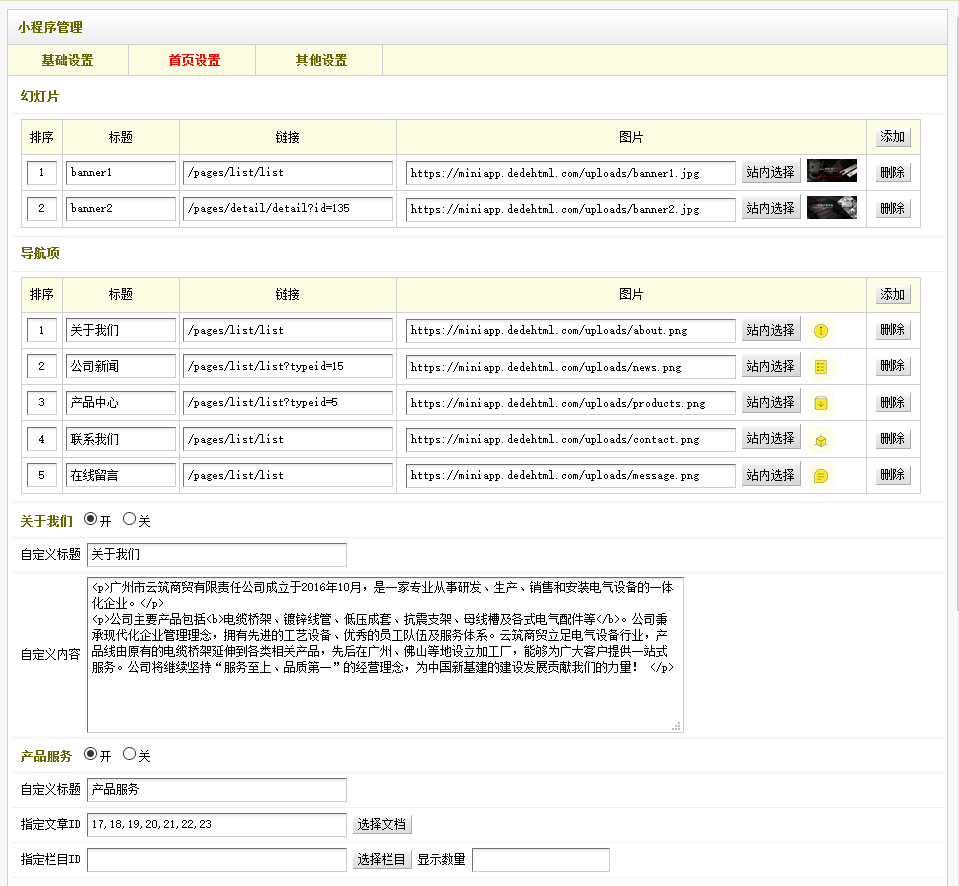Turn off the 关于我们 section with 关 radio

coord(129,519)
